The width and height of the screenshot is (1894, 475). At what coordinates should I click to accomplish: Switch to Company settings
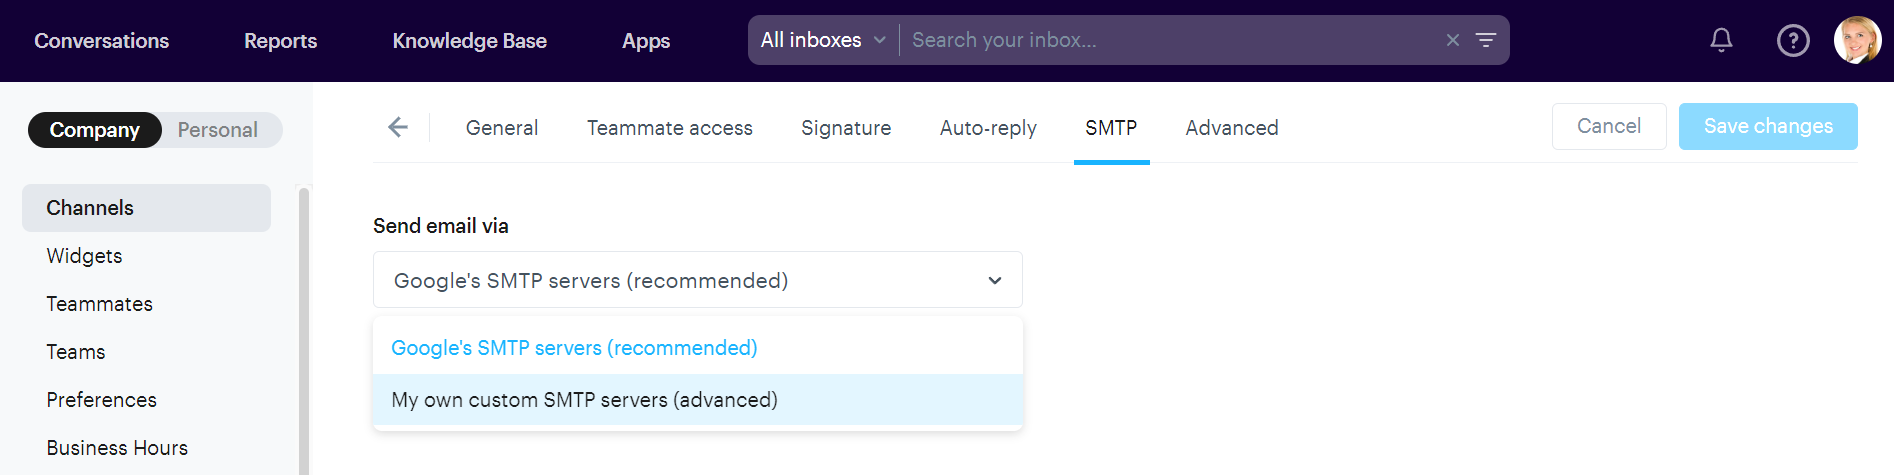click(x=95, y=130)
